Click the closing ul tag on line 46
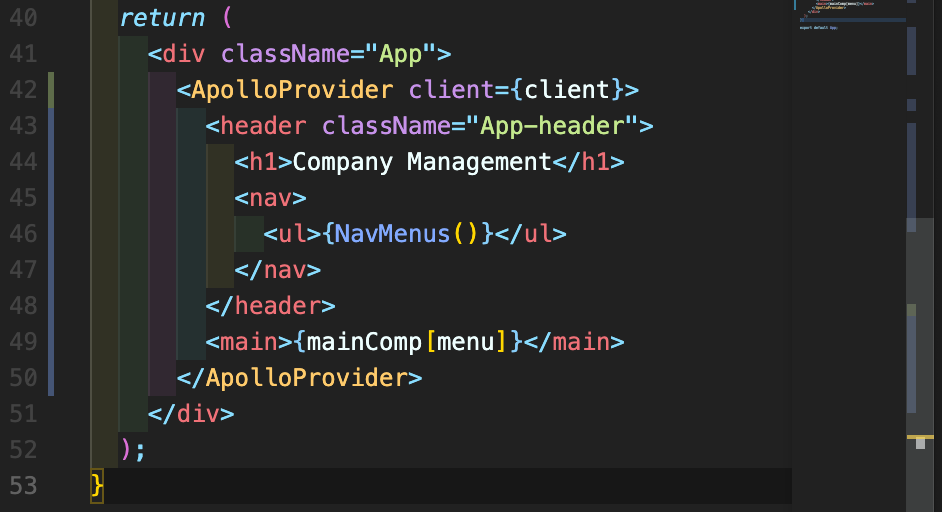 tap(531, 234)
